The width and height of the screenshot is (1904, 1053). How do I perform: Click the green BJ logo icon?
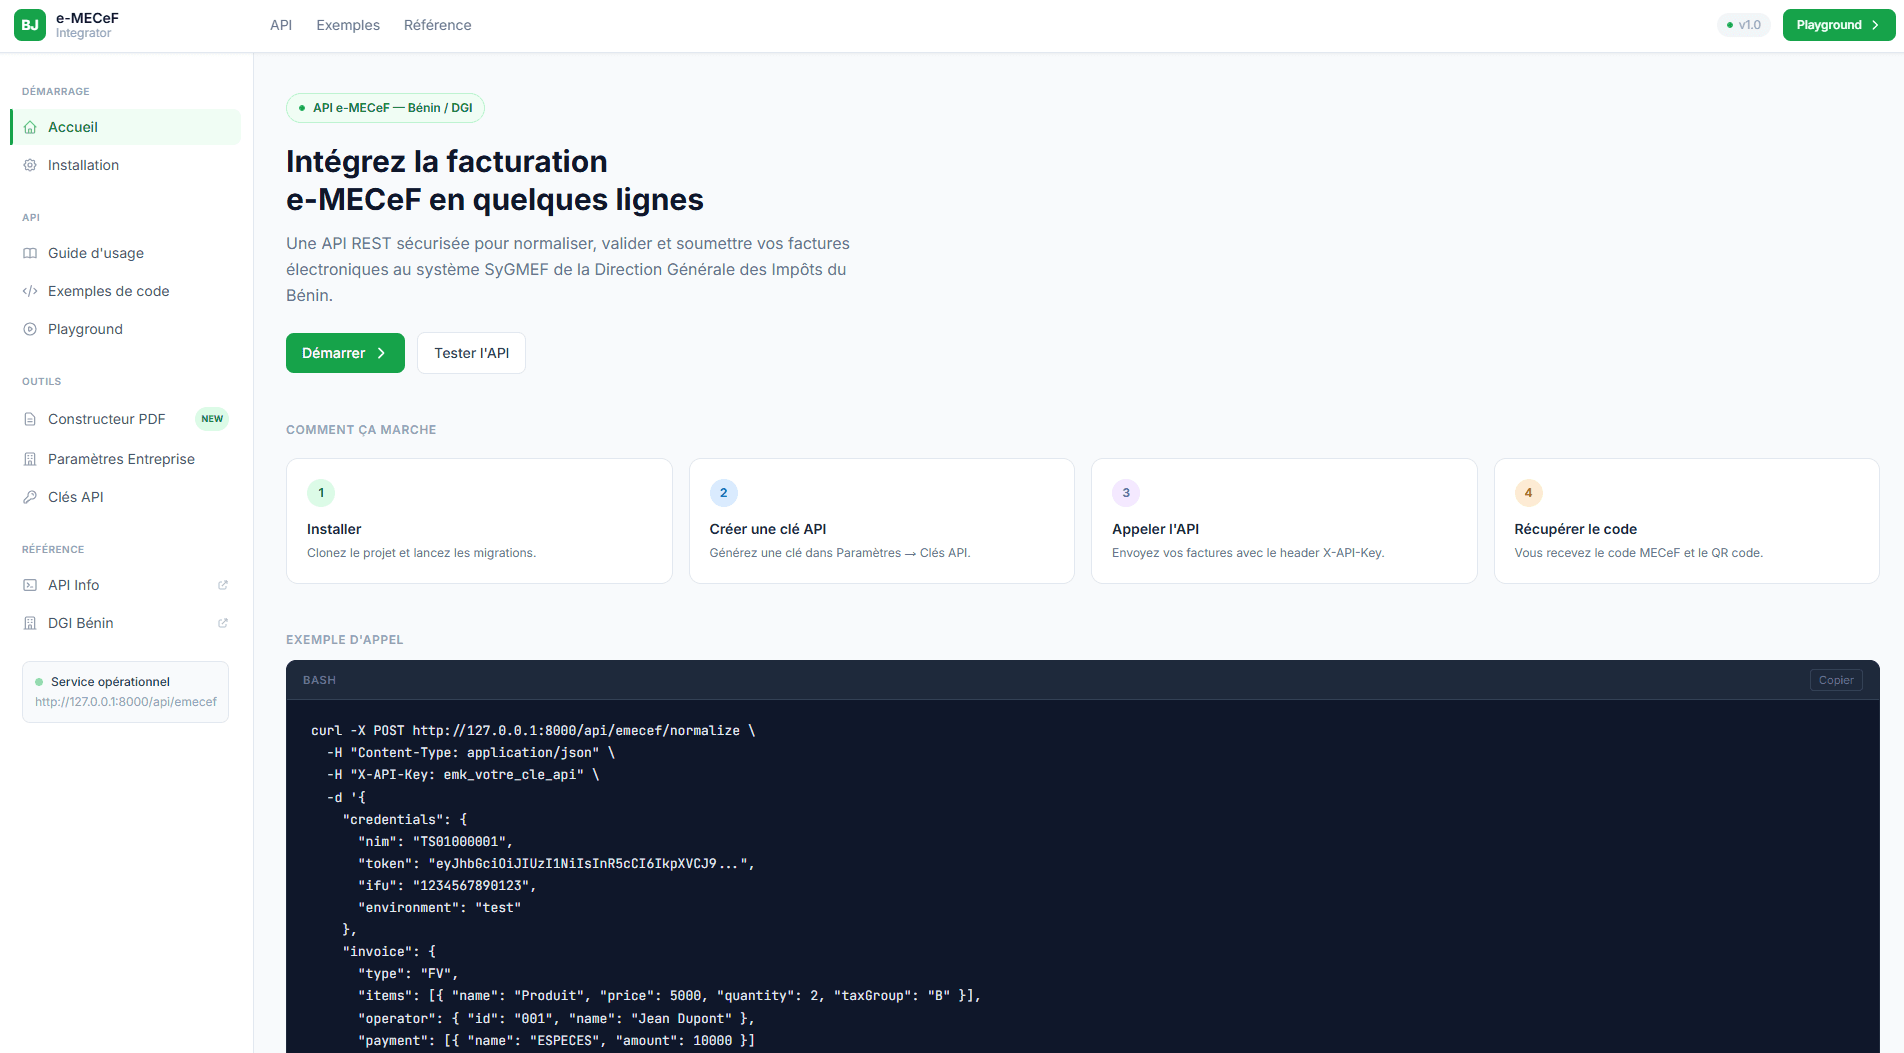pos(30,25)
